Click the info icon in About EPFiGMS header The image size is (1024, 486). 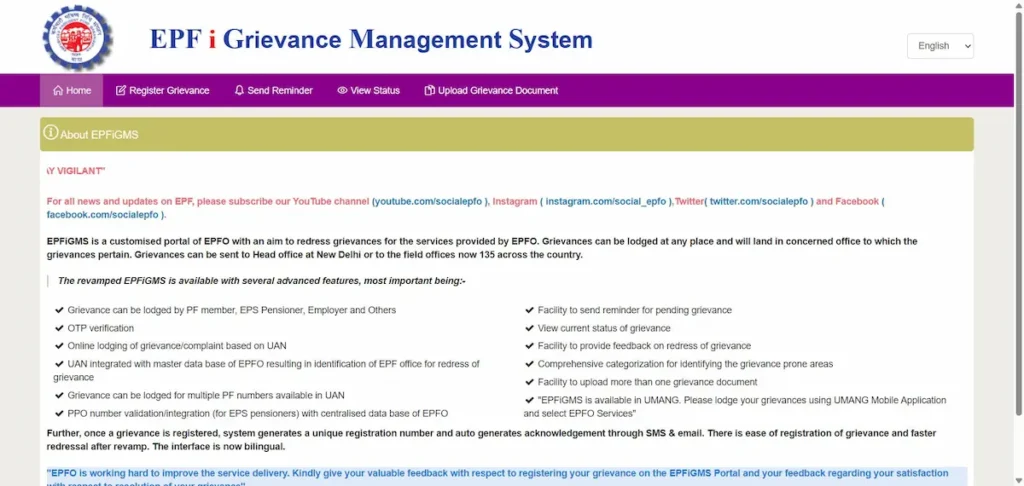pos(51,133)
